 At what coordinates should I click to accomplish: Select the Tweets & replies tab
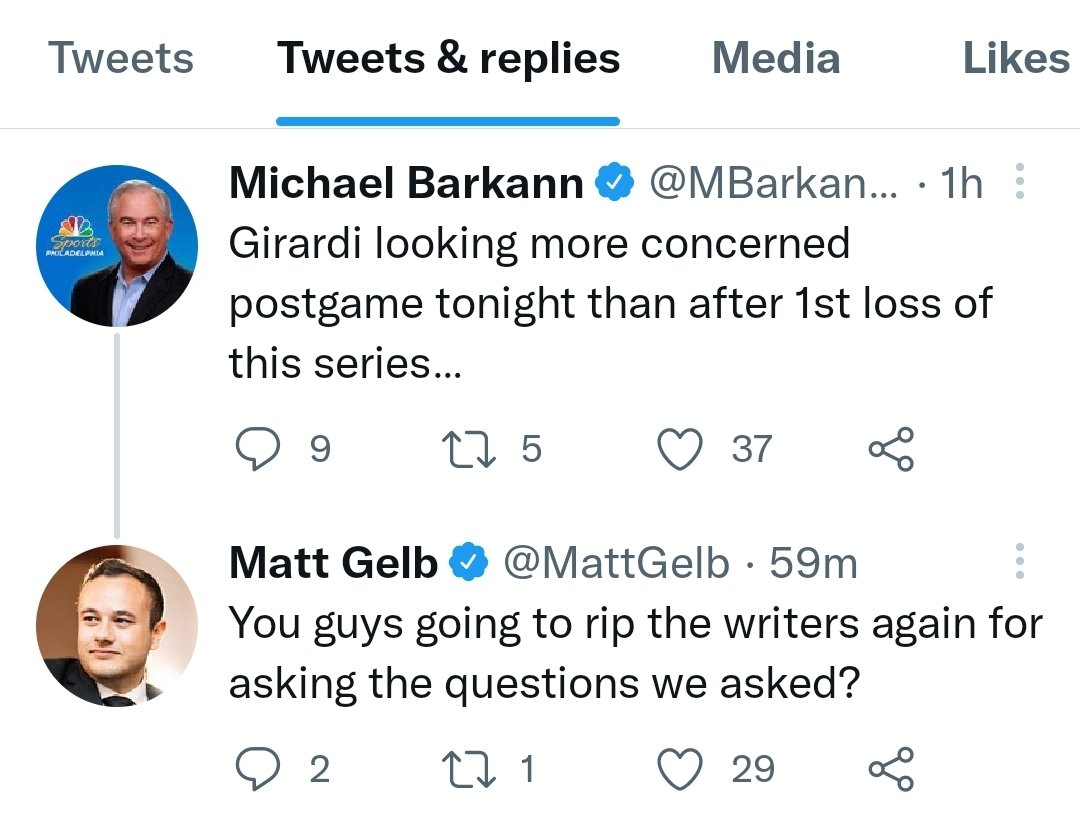448,58
